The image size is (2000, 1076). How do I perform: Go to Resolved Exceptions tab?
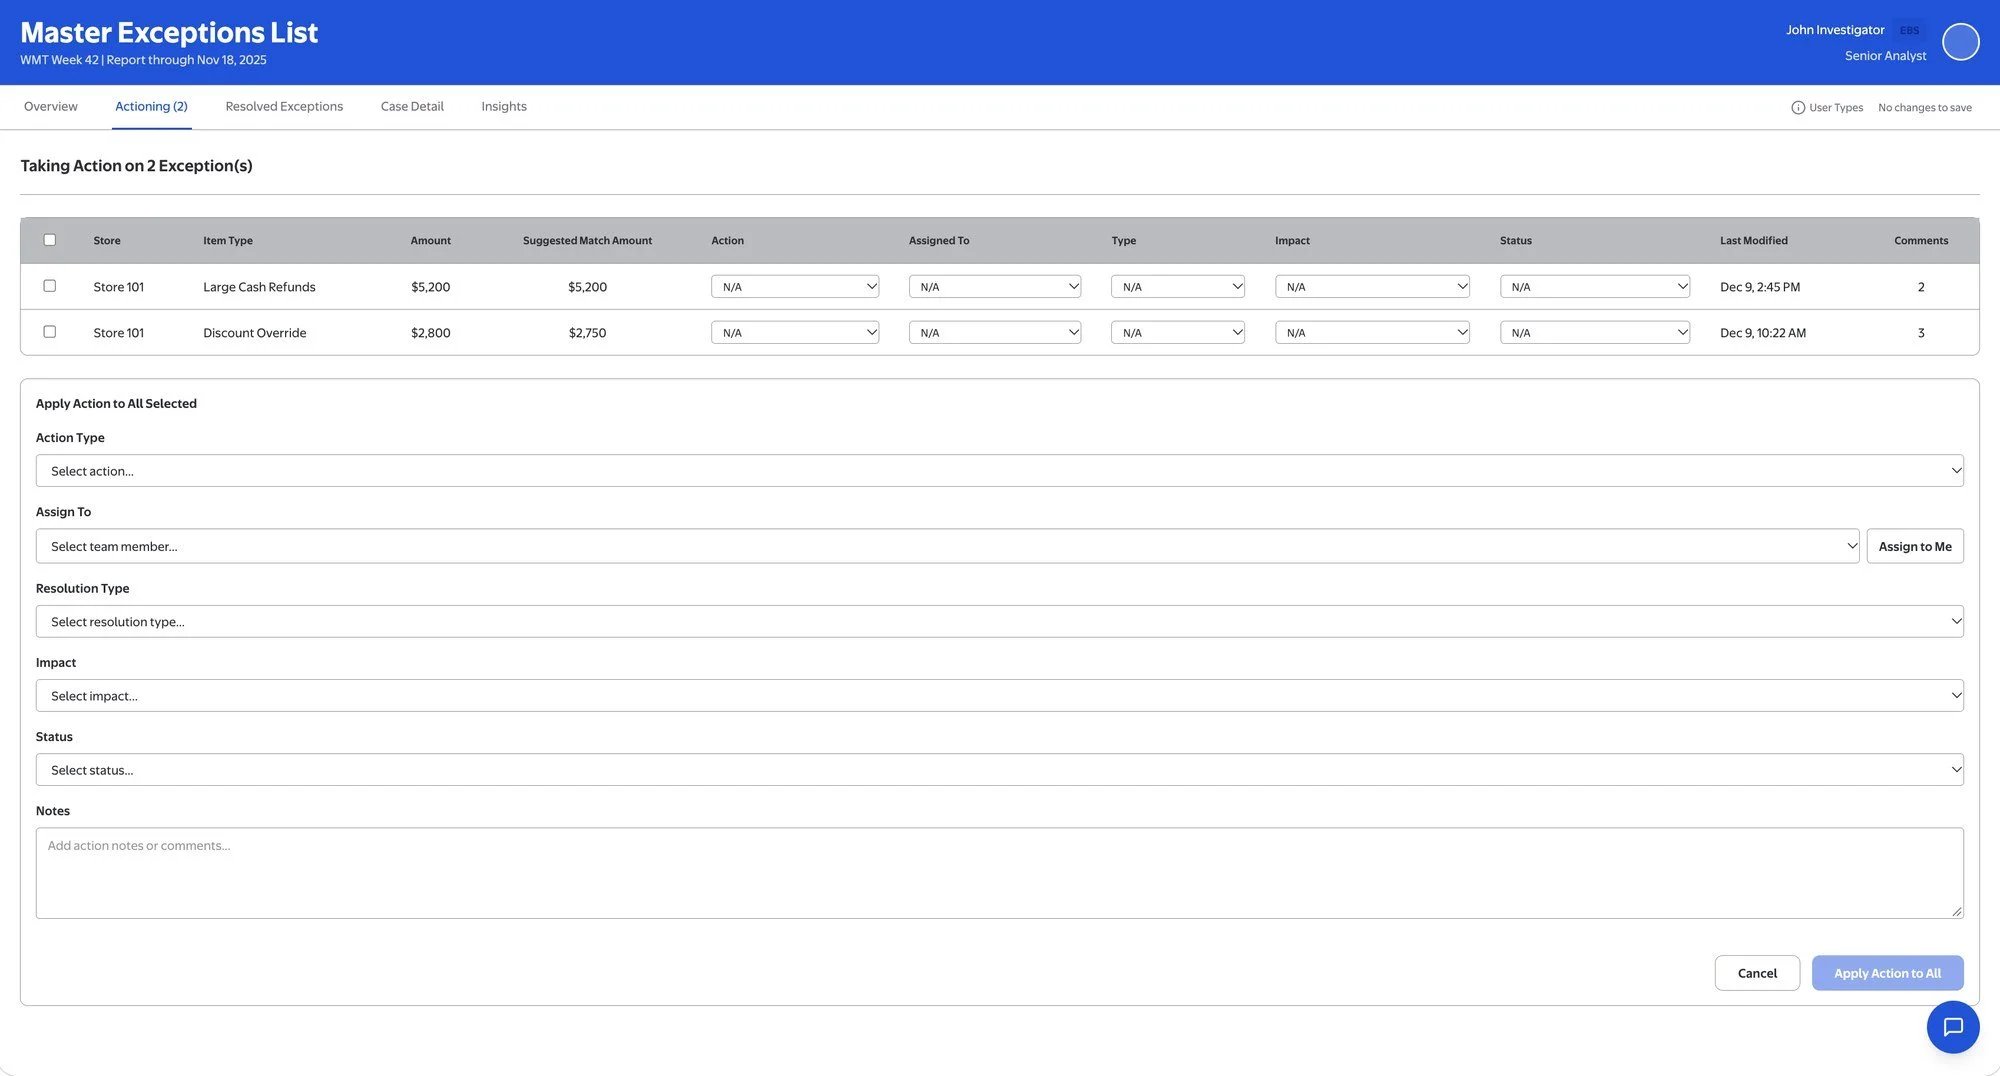(x=284, y=107)
